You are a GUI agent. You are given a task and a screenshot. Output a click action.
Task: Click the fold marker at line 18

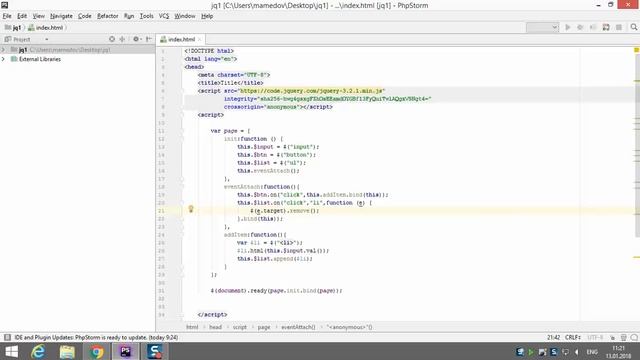(x=182, y=187)
